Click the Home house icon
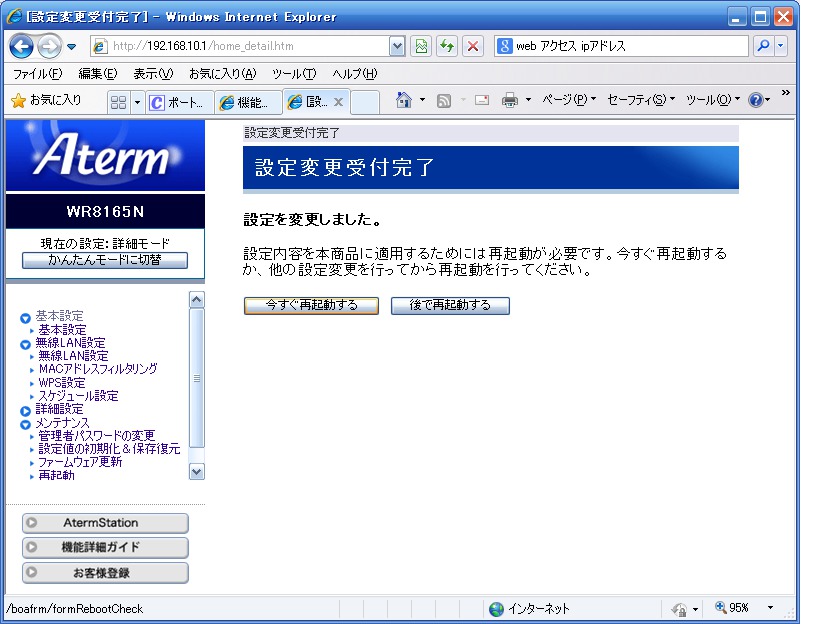This screenshot has height=624, width=822. point(404,100)
